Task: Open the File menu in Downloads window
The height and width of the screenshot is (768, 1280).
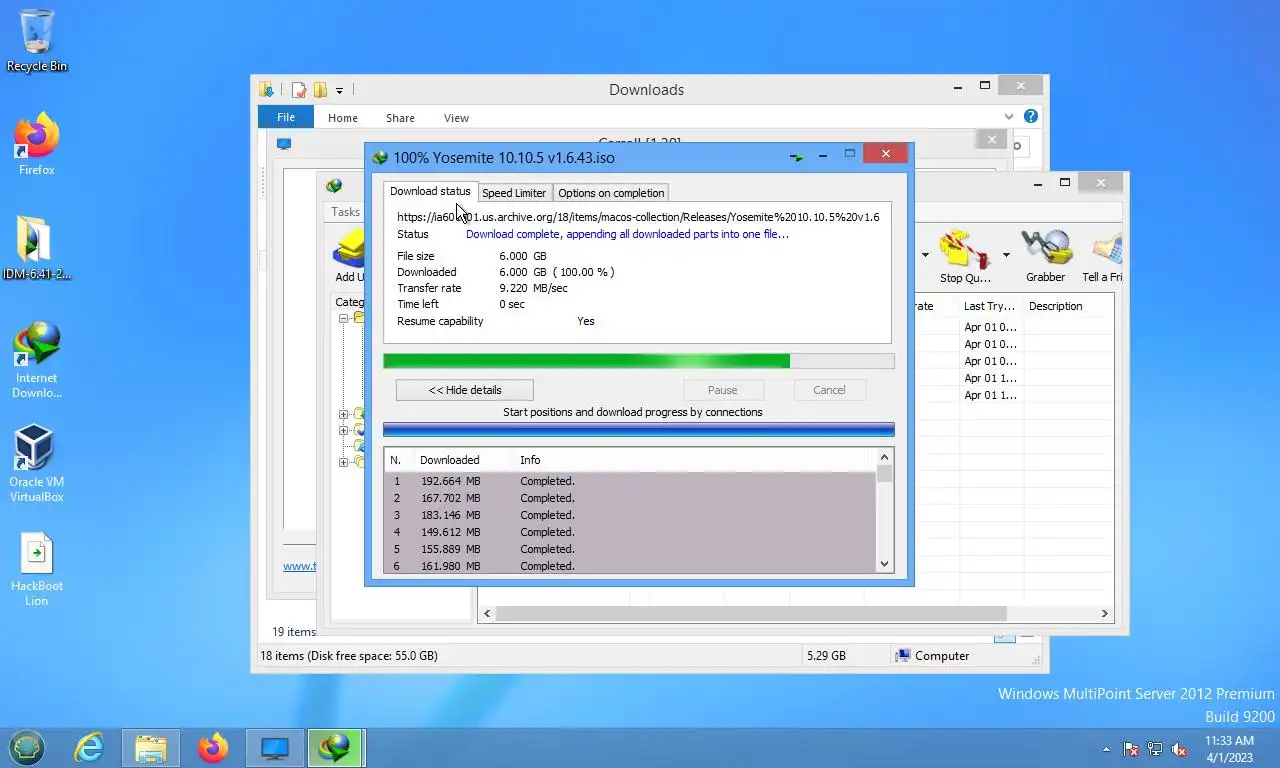Action: [286, 117]
